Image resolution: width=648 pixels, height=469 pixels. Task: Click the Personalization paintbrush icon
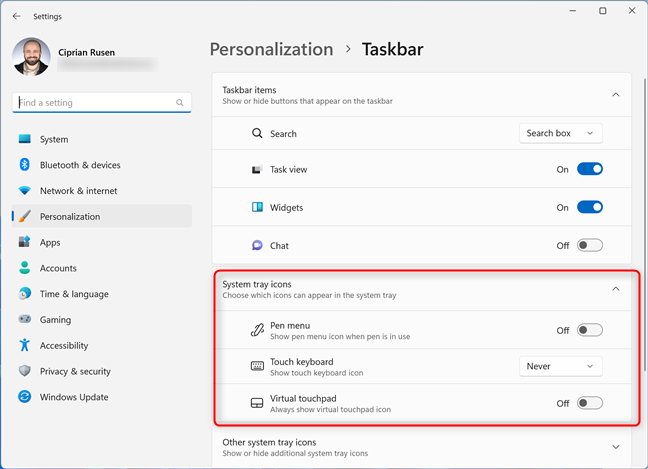(x=25, y=216)
